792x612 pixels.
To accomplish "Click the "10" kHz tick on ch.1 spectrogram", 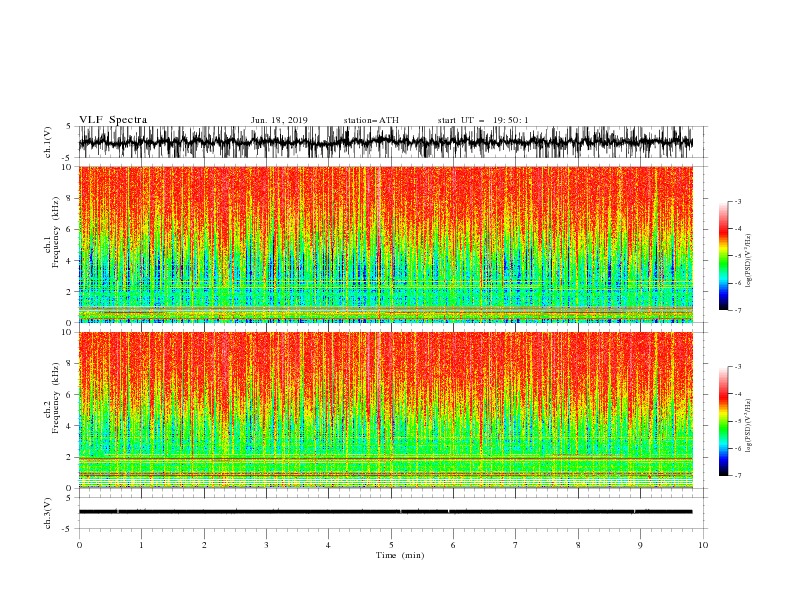I will [x=67, y=167].
